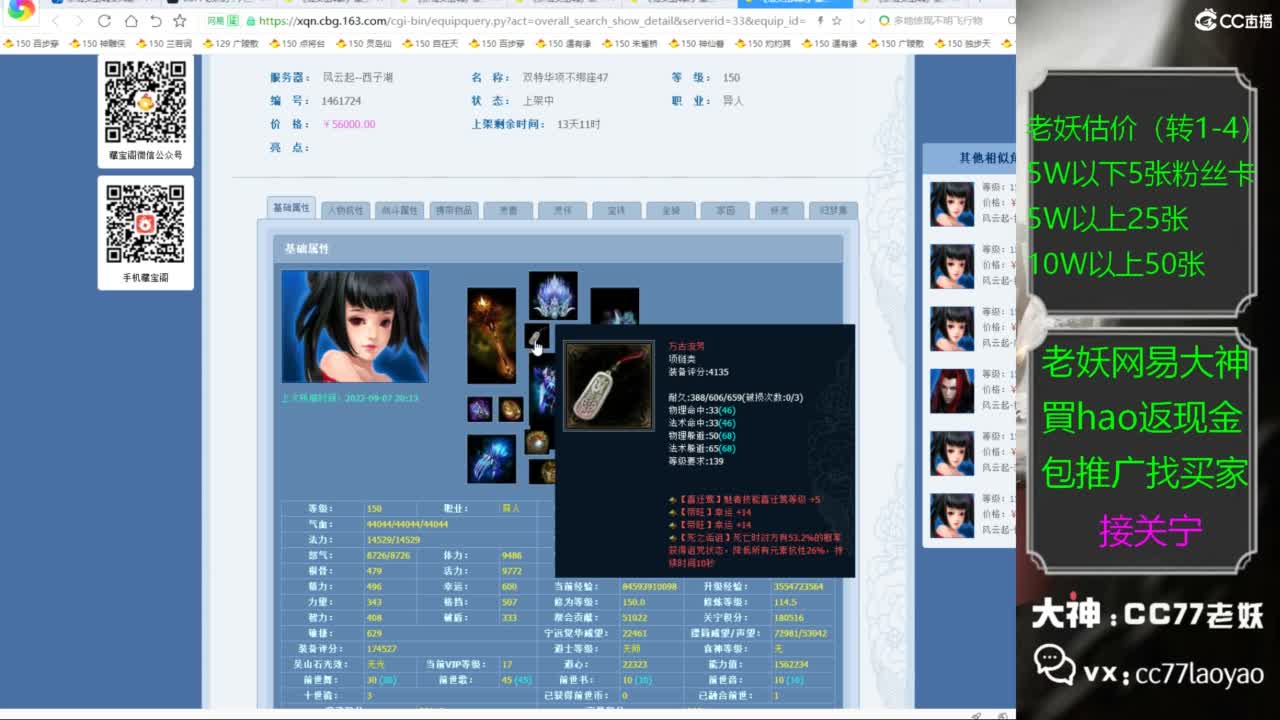Bookmark this page using the address bar star
The width and height of the screenshot is (1280, 720).
tap(837, 20)
